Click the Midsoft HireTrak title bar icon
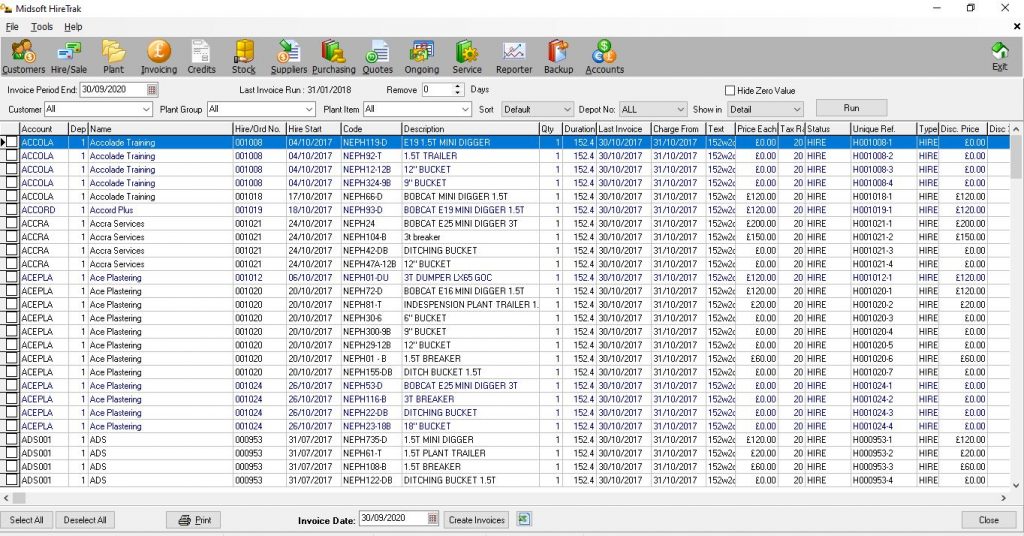The image size is (1024, 536). tap(7, 8)
